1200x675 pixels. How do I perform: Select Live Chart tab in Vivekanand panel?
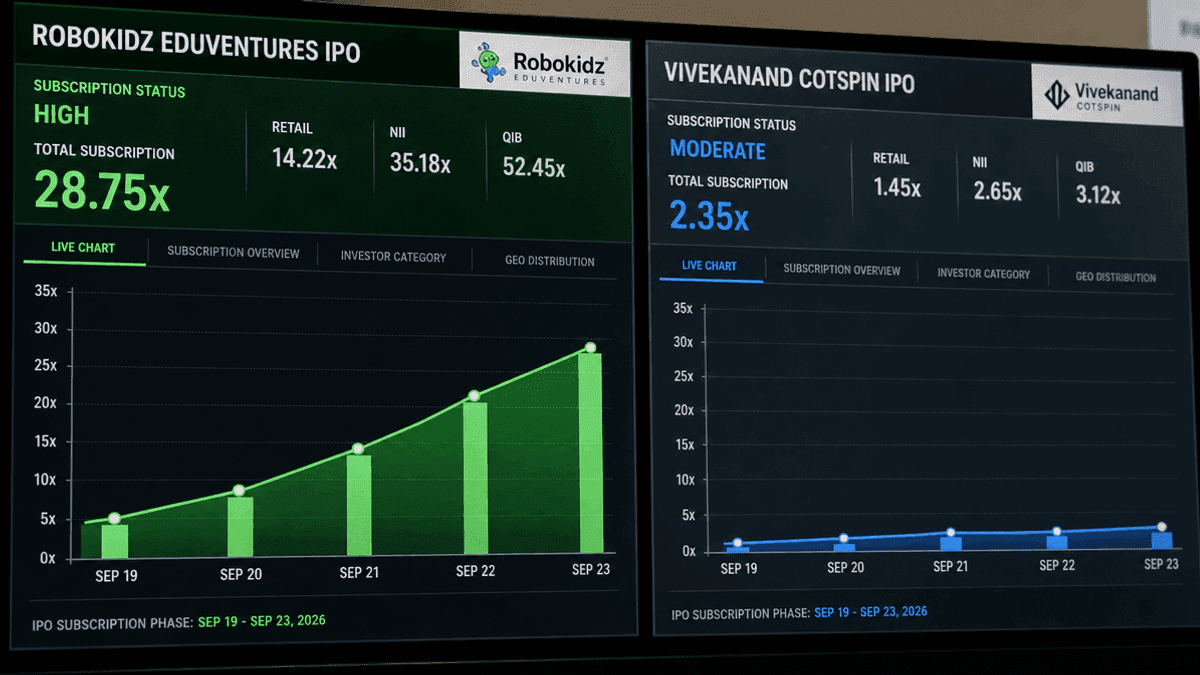coord(709,265)
